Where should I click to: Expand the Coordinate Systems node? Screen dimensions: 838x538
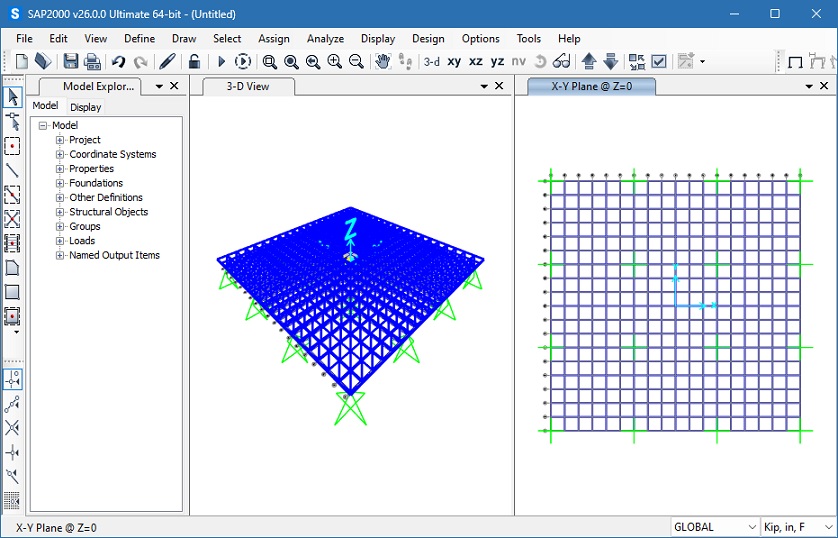[x=60, y=154]
